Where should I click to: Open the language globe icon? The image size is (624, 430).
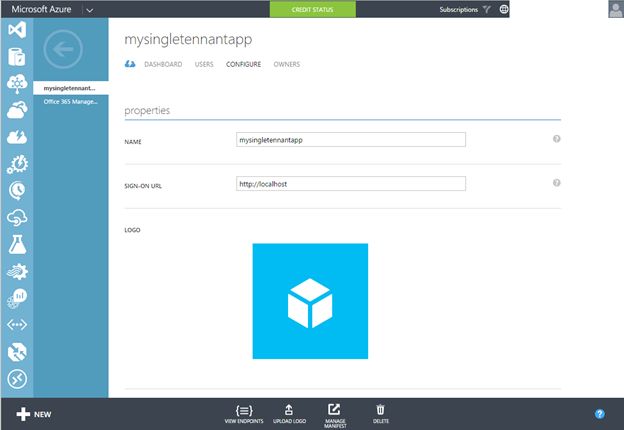pyautogui.click(x=504, y=9)
